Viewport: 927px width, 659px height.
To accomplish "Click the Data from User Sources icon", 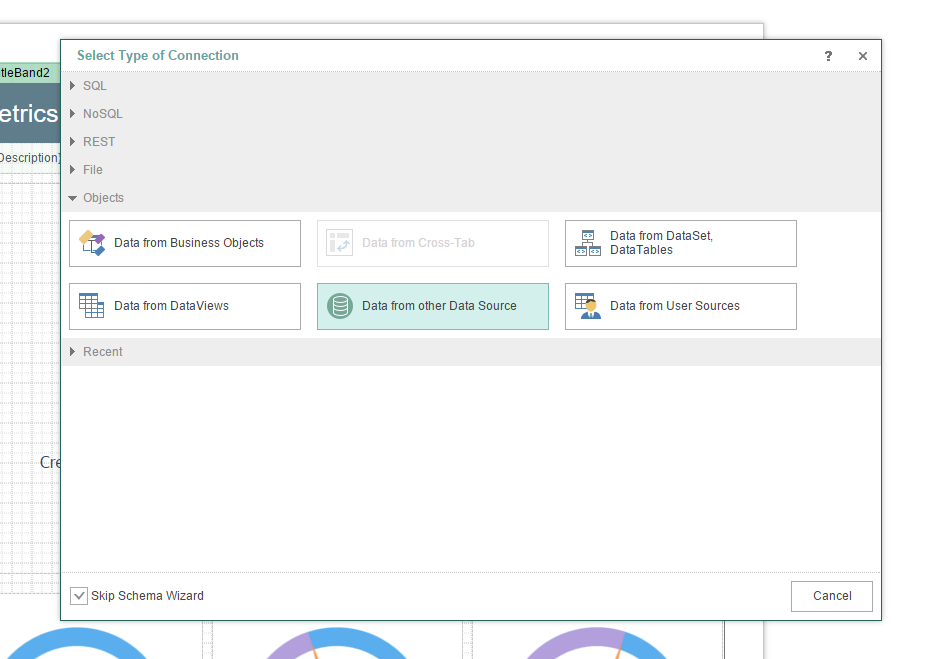I will coord(588,306).
